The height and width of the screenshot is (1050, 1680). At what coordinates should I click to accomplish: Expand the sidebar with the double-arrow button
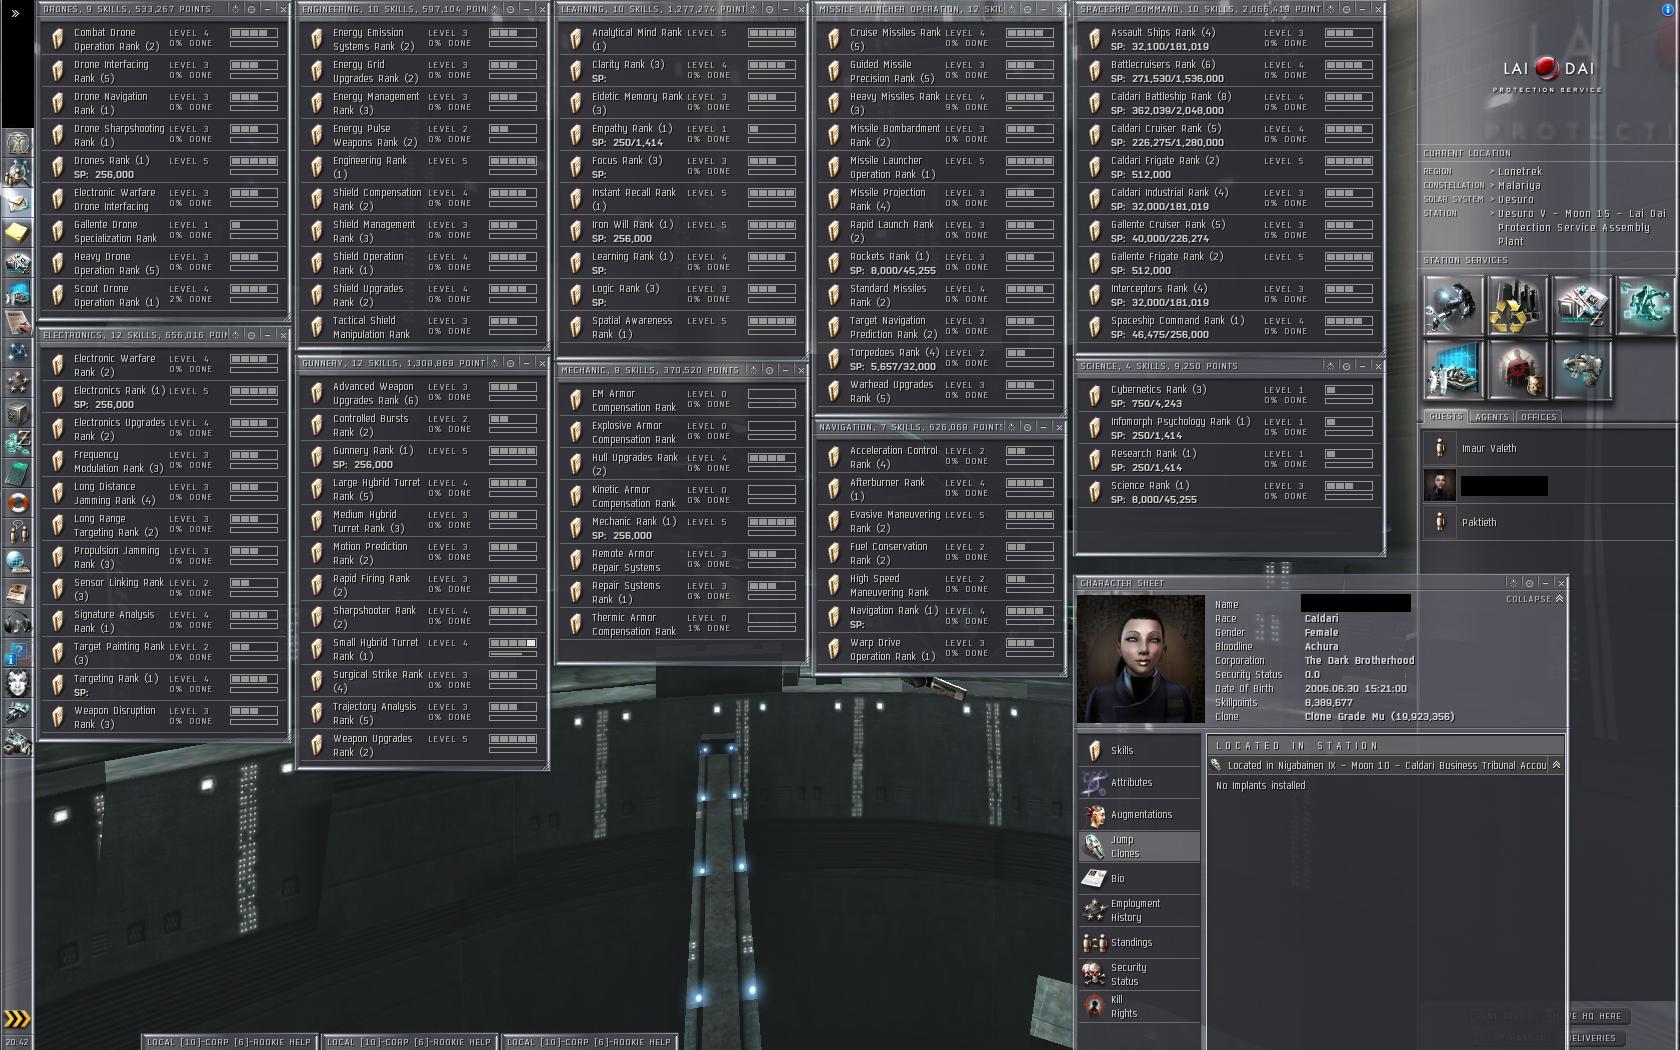[15, 13]
